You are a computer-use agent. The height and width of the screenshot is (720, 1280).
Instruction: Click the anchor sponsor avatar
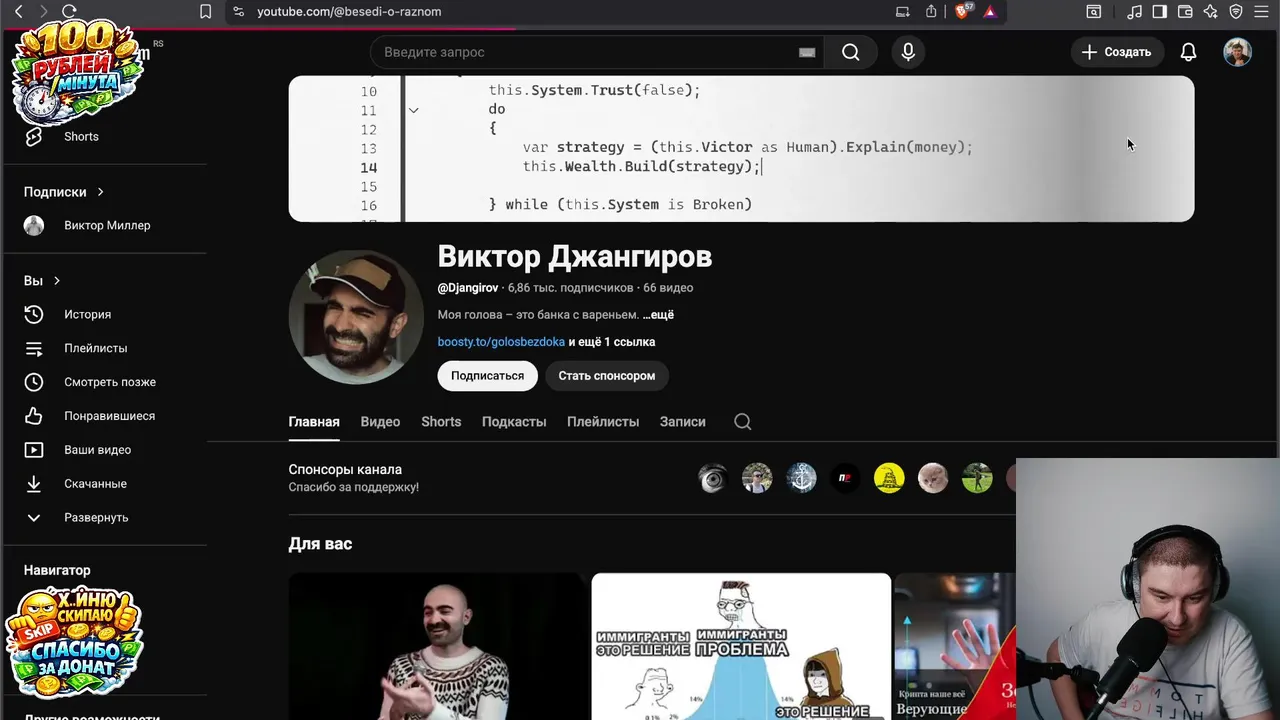[x=801, y=479]
